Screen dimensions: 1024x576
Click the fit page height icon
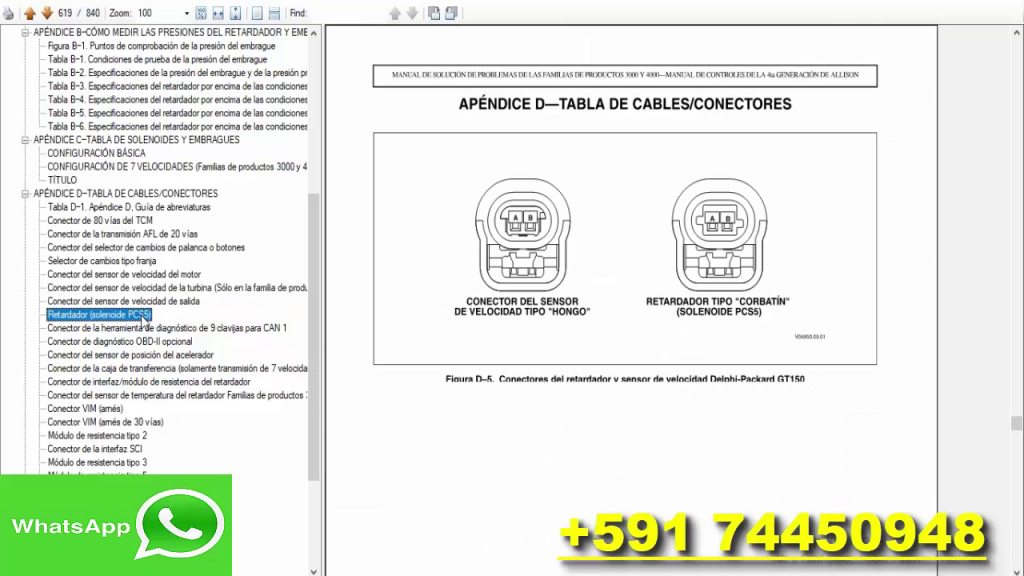234,12
